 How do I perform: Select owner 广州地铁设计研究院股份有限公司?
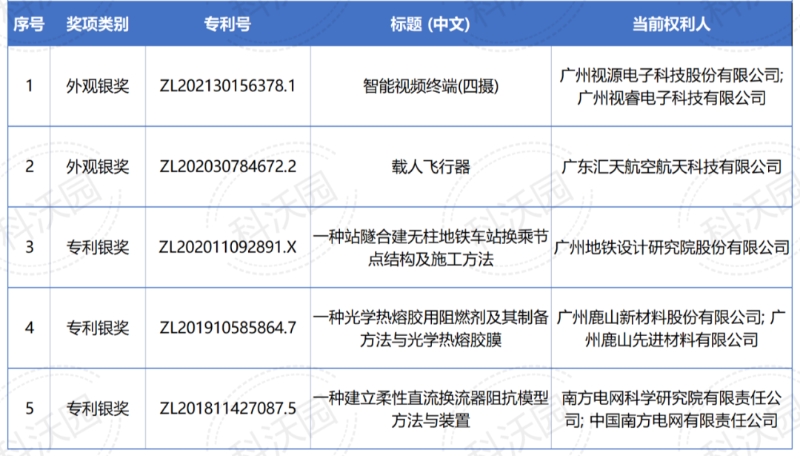[x=672, y=247]
